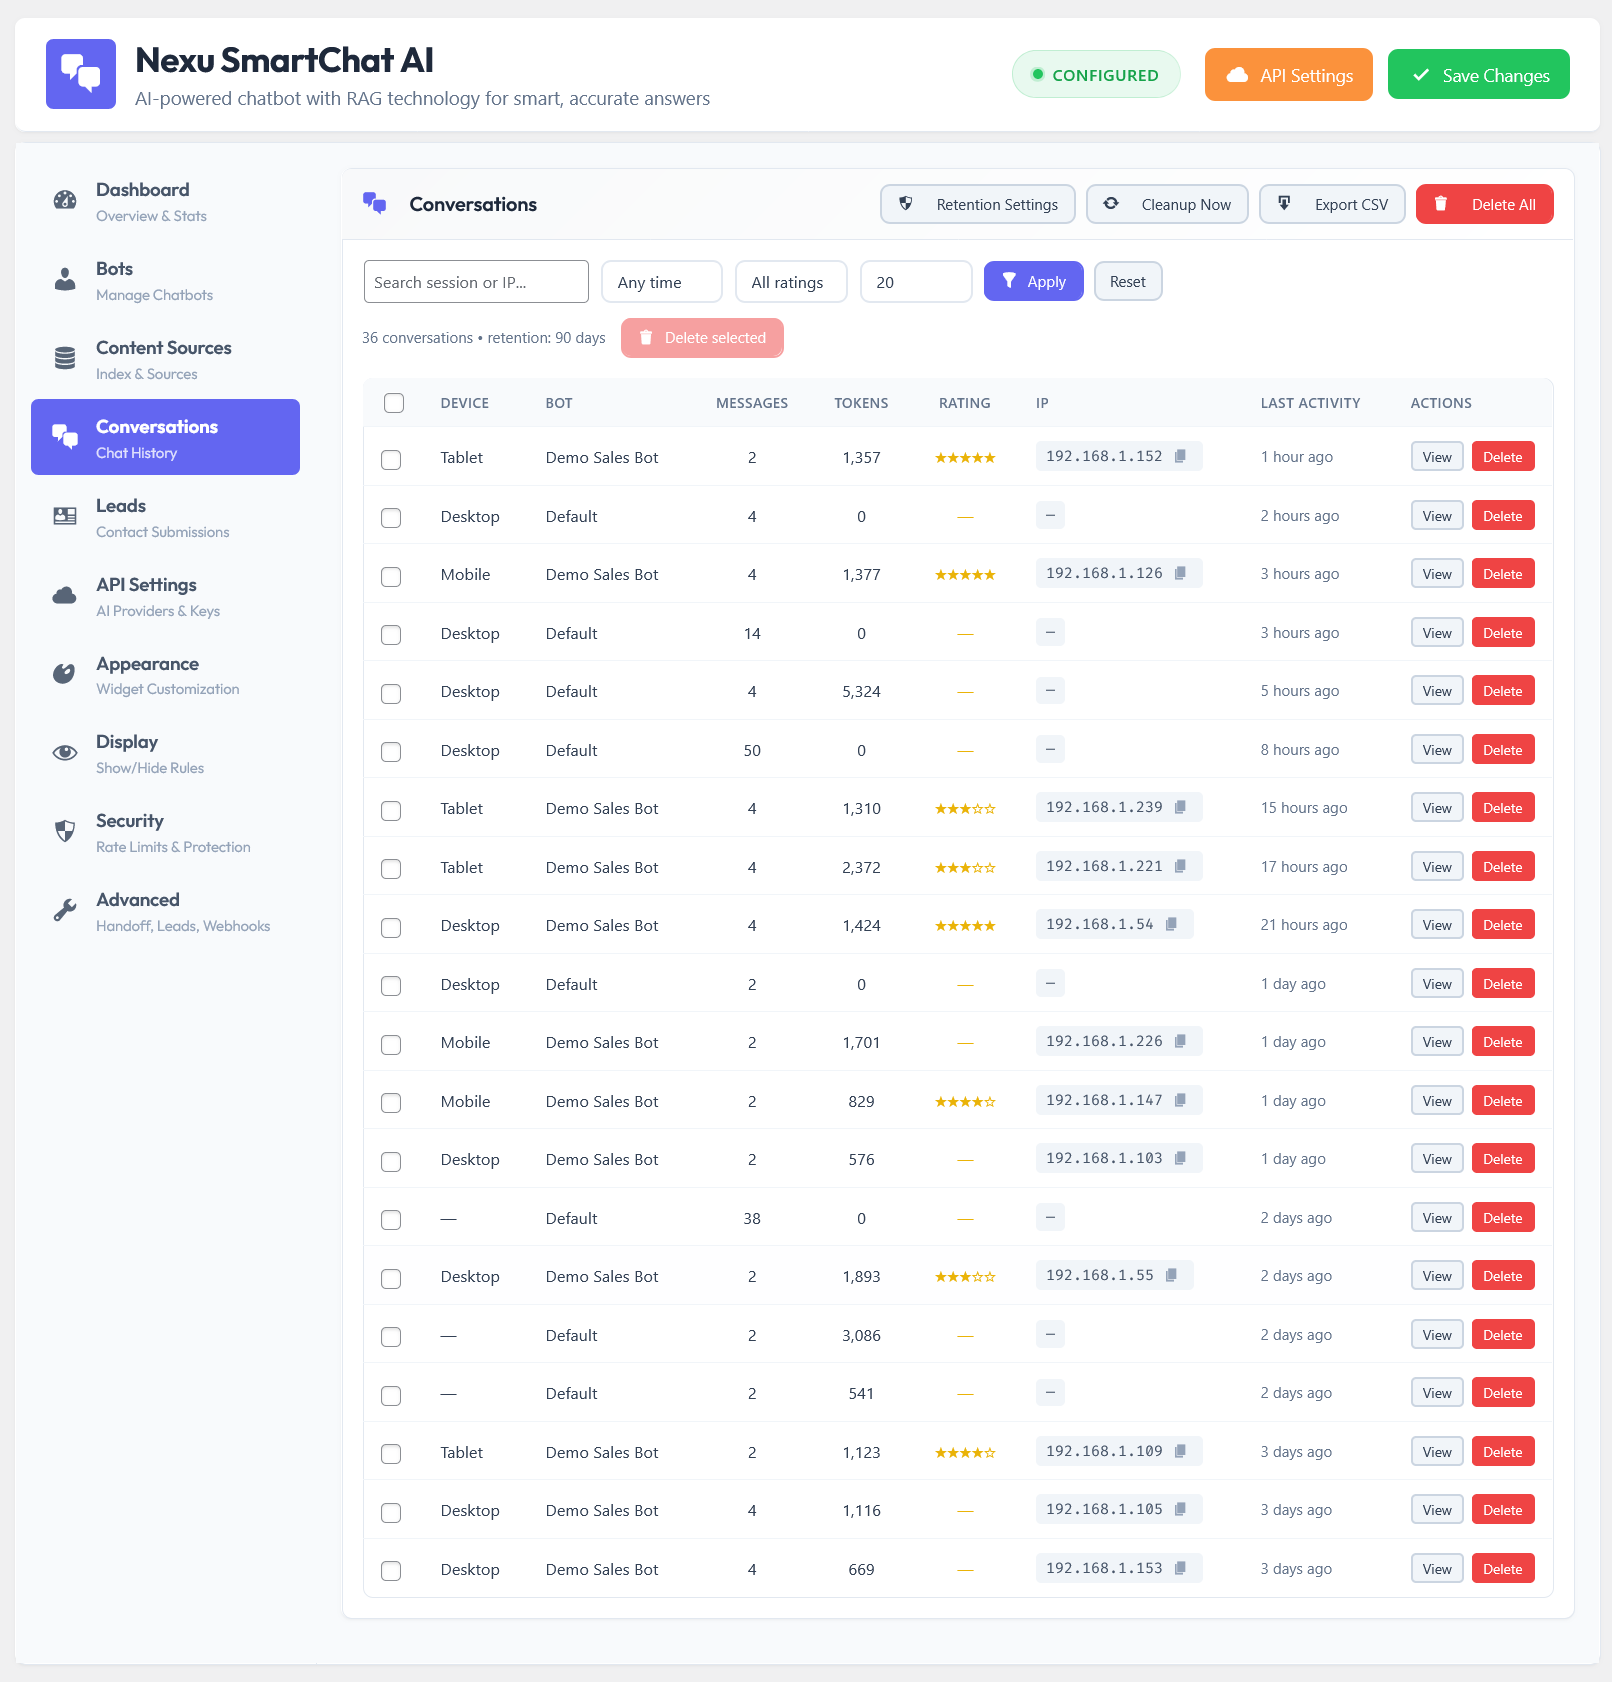Export conversations as CSV
Viewport: 1612px width, 1682px height.
[x=1332, y=204]
